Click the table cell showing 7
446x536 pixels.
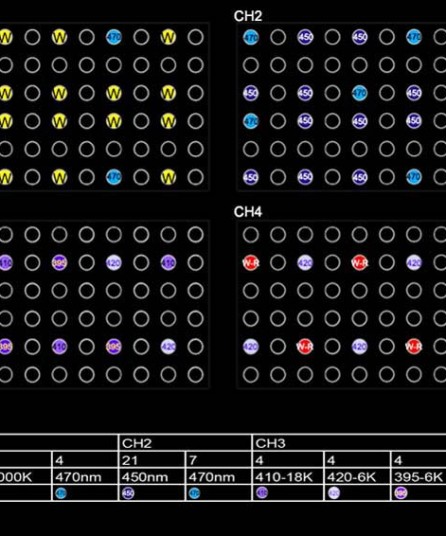218,460
